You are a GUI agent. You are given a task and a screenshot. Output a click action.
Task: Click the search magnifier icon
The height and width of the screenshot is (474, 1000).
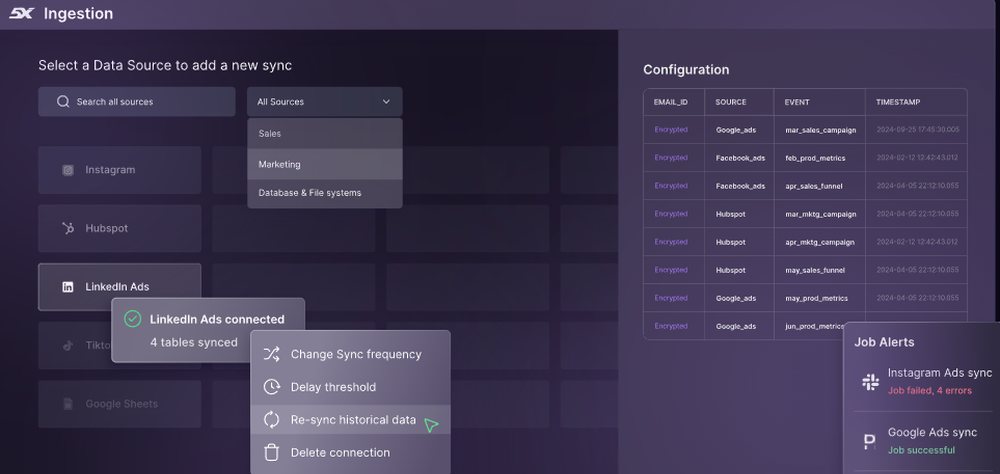pyautogui.click(x=62, y=101)
